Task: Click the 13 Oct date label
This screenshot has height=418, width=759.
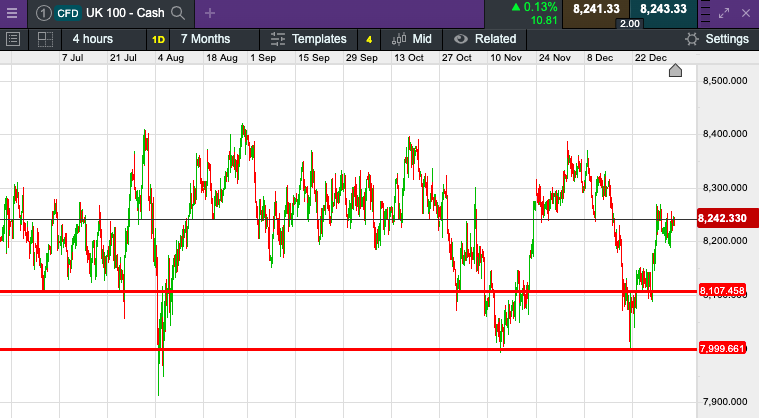Action: (409, 58)
